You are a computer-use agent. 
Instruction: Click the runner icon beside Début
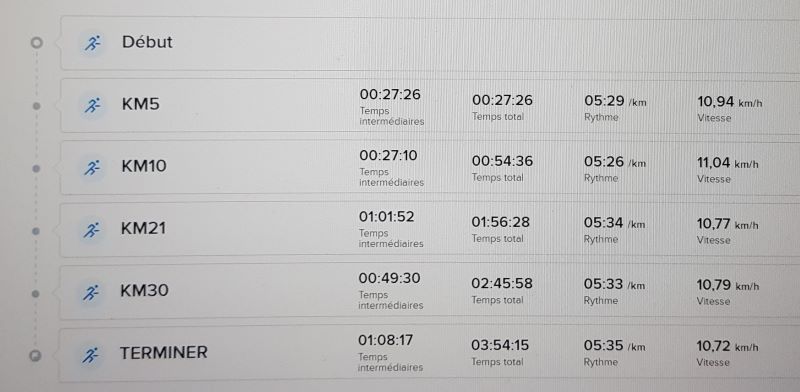pos(92,43)
